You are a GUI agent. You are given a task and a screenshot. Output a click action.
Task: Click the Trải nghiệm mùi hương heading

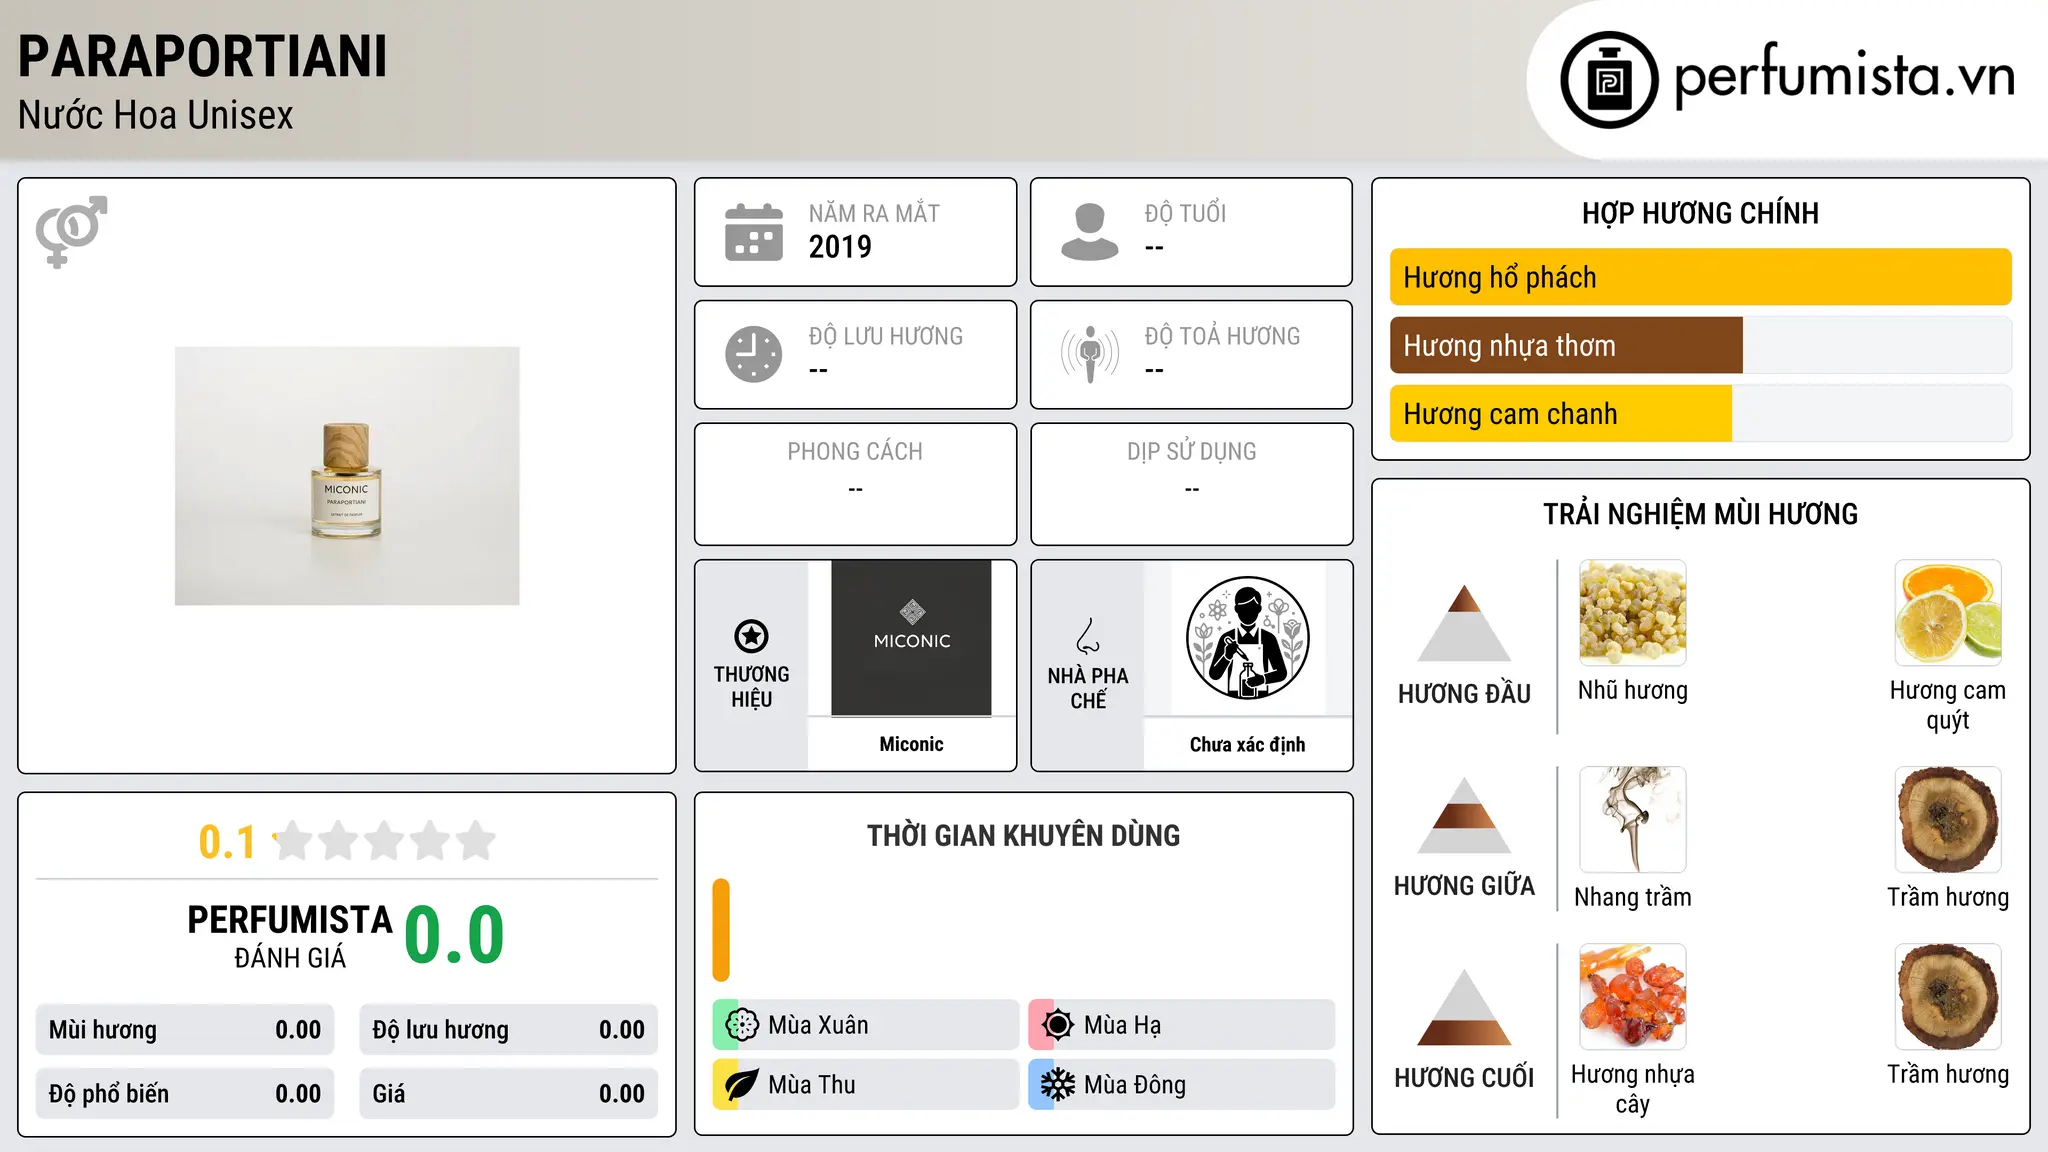click(1701, 514)
